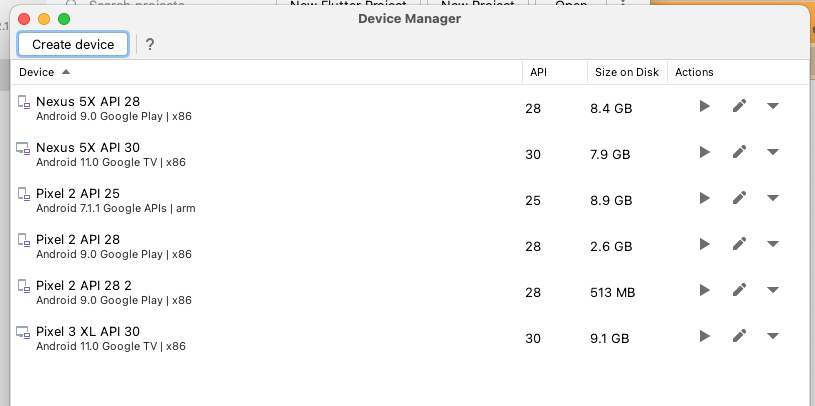Edit the Pixel 3 XL API 30 device
This screenshot has height=406, width=815.
(x=739, y=337)
